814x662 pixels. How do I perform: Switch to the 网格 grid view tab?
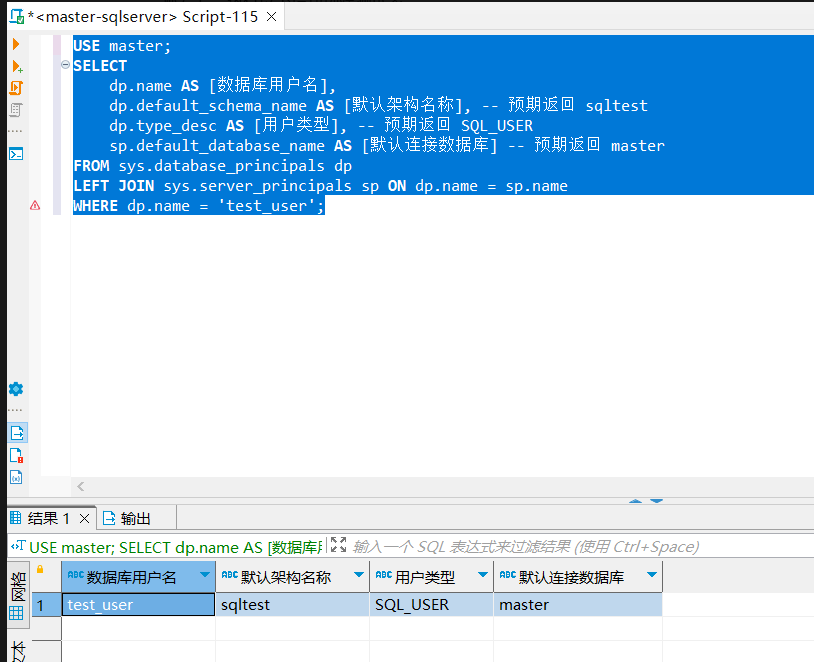pyautogui.click(x=18, y=596)
